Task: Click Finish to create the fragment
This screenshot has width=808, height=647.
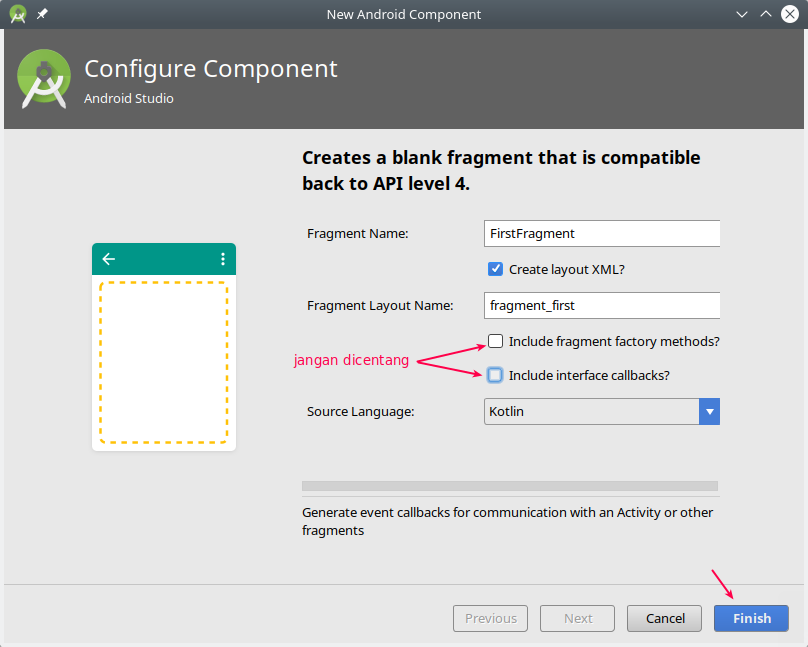Action: click(751, 618)
